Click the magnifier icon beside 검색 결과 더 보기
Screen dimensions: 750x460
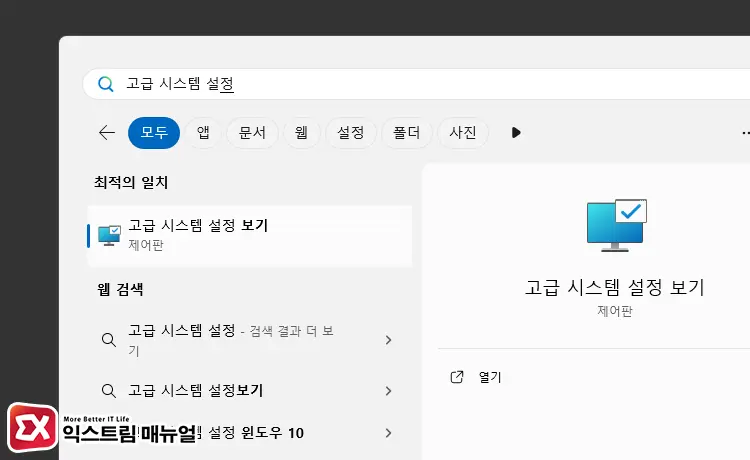[x=109, y=340]
